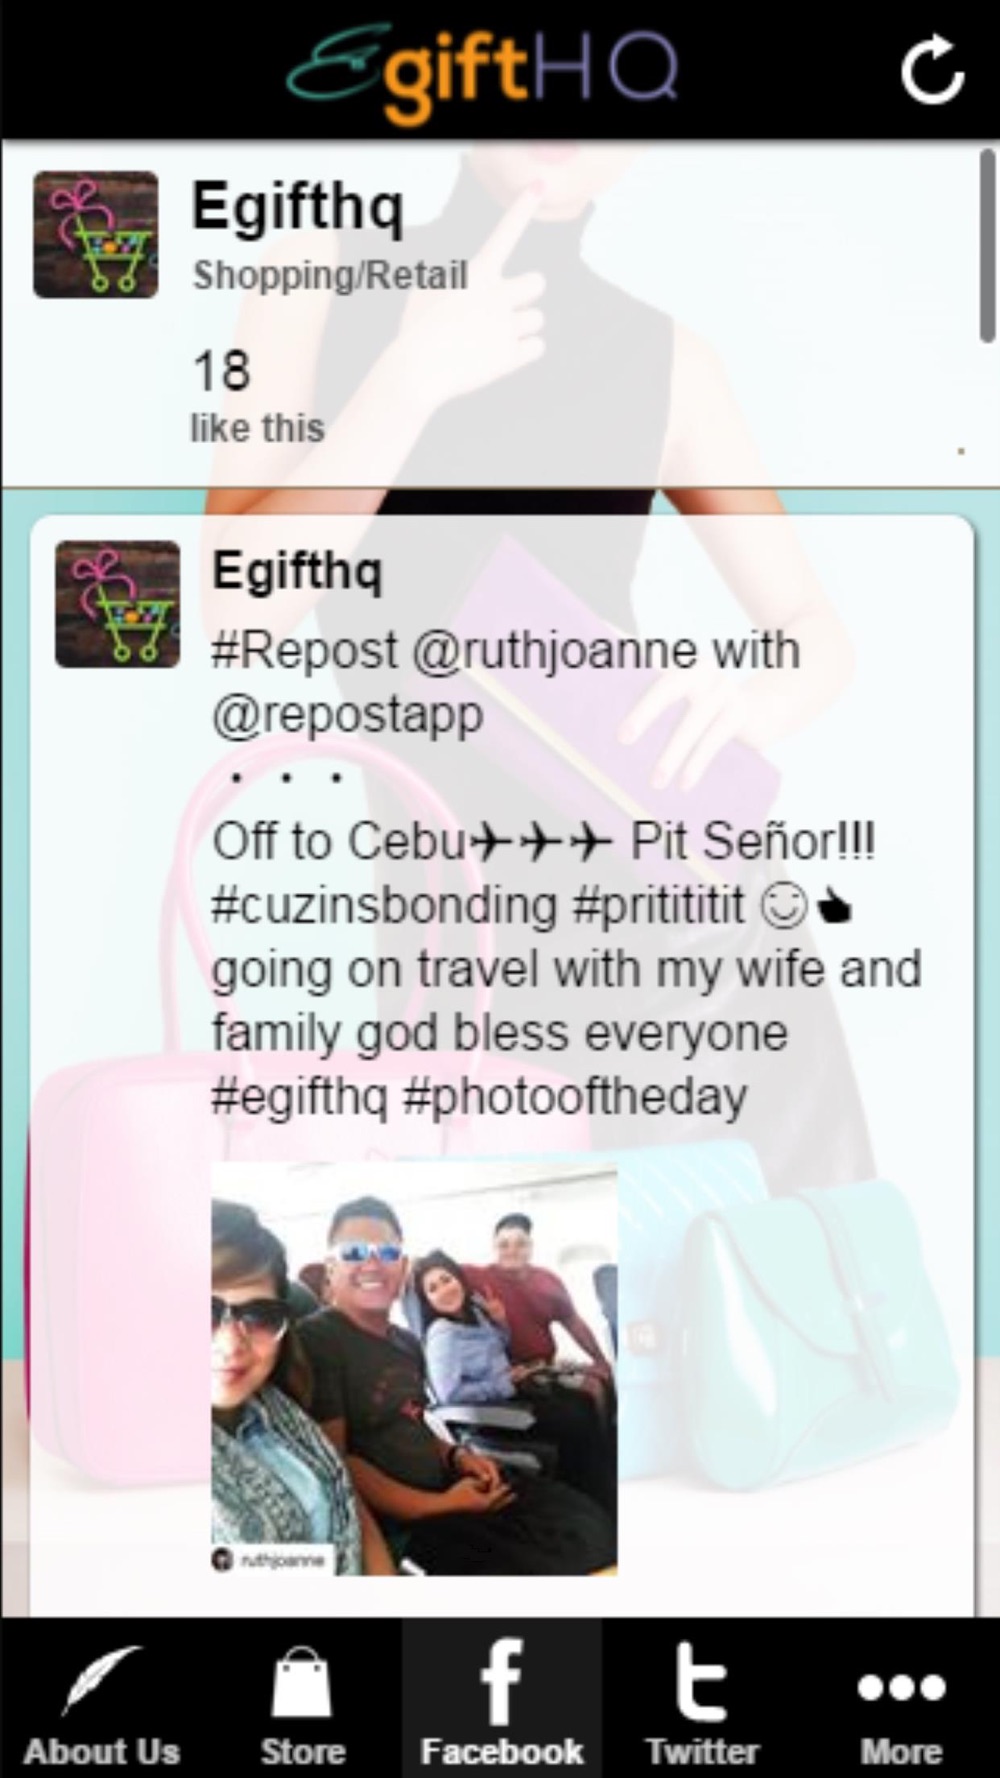Image resolution: width=1000 pixels, height=1778 pixels.
Task: Click the Shopping/Retail category label
Action: click(330, 276)
